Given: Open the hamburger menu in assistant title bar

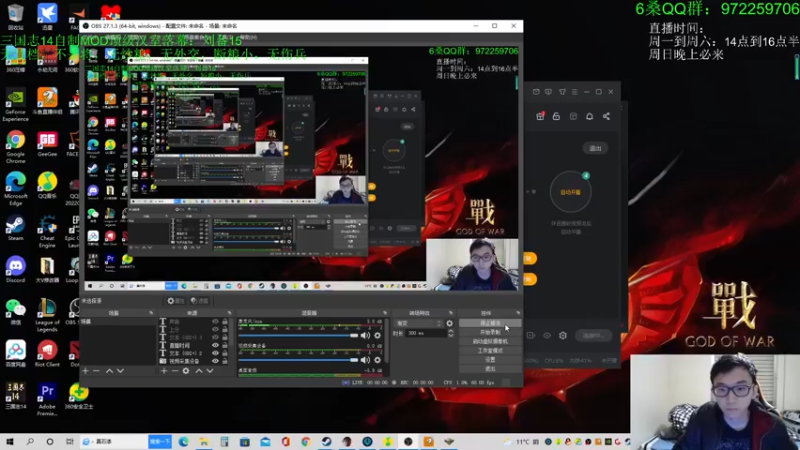Looking at the screenshot, I should tap(574, 92).
